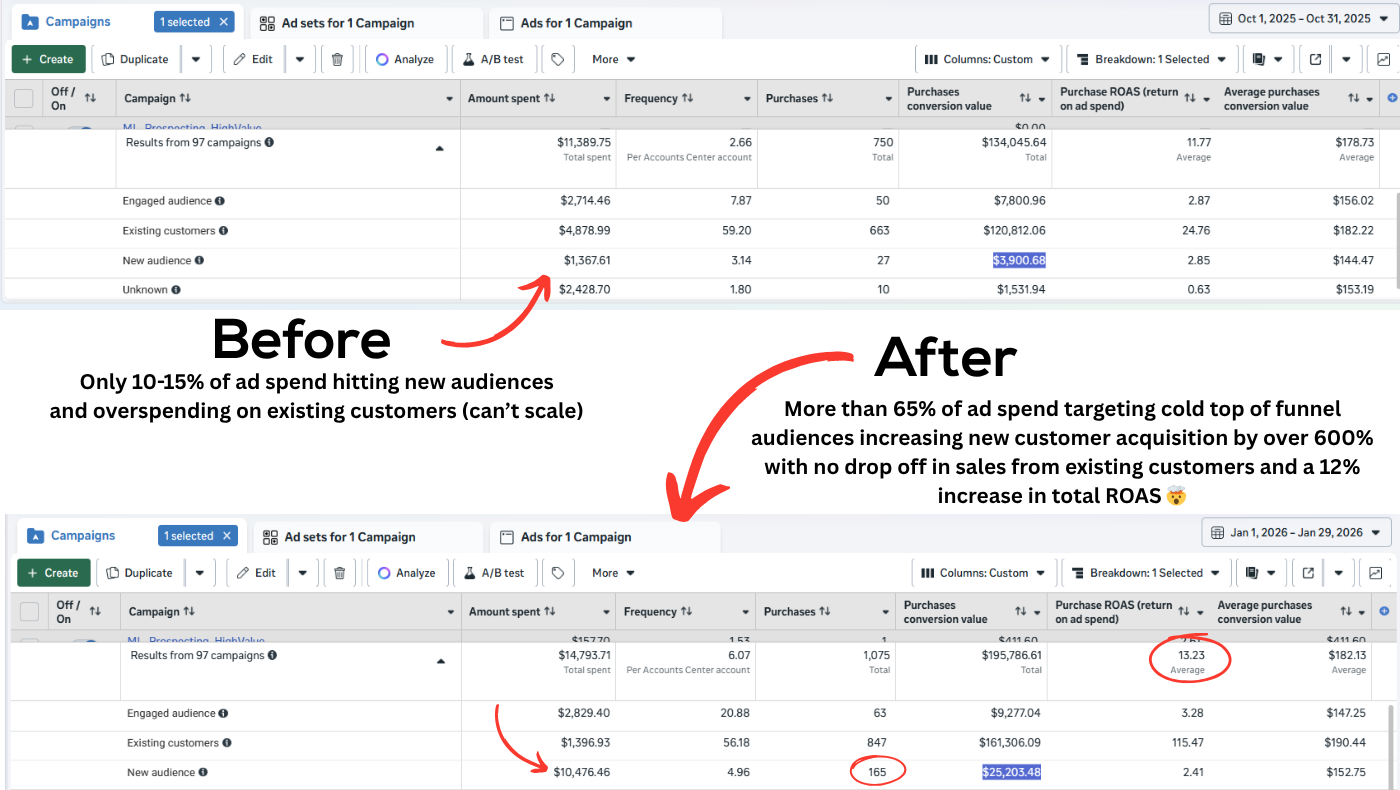Click the Duplicate button in January 2026 toolbar

[139, 573]
